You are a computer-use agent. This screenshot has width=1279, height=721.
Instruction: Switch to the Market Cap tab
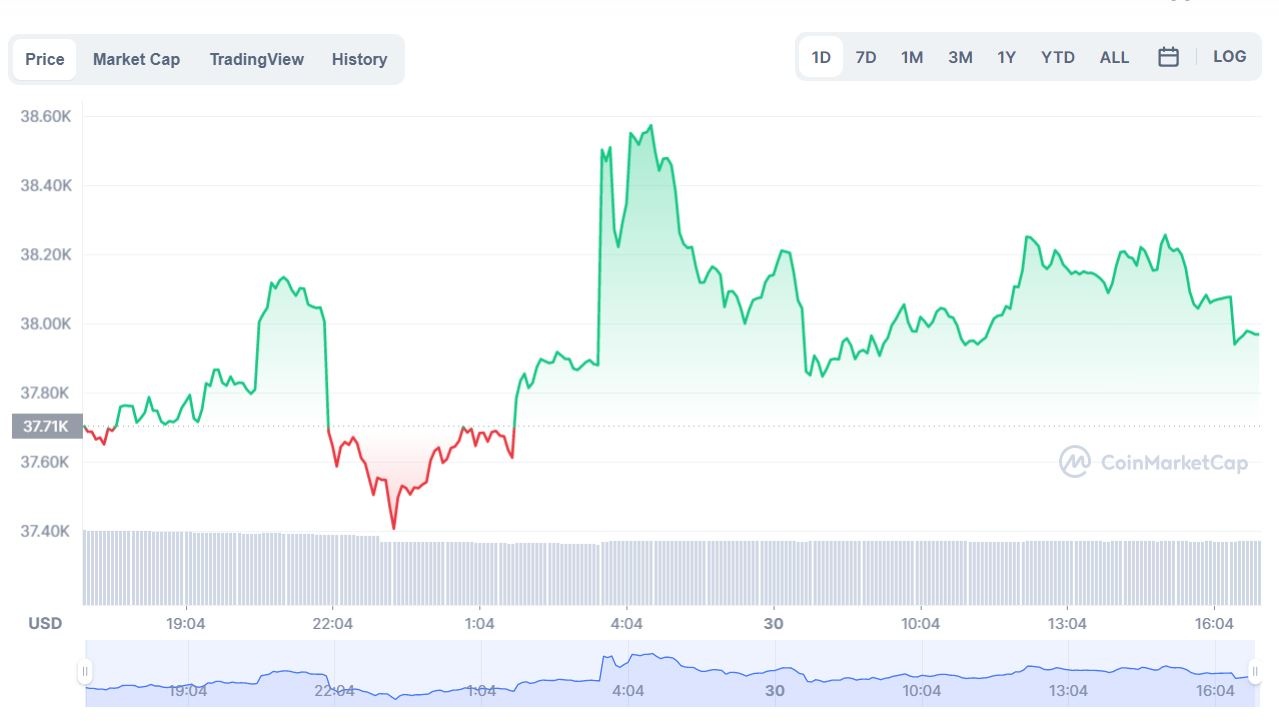point(136,59)
